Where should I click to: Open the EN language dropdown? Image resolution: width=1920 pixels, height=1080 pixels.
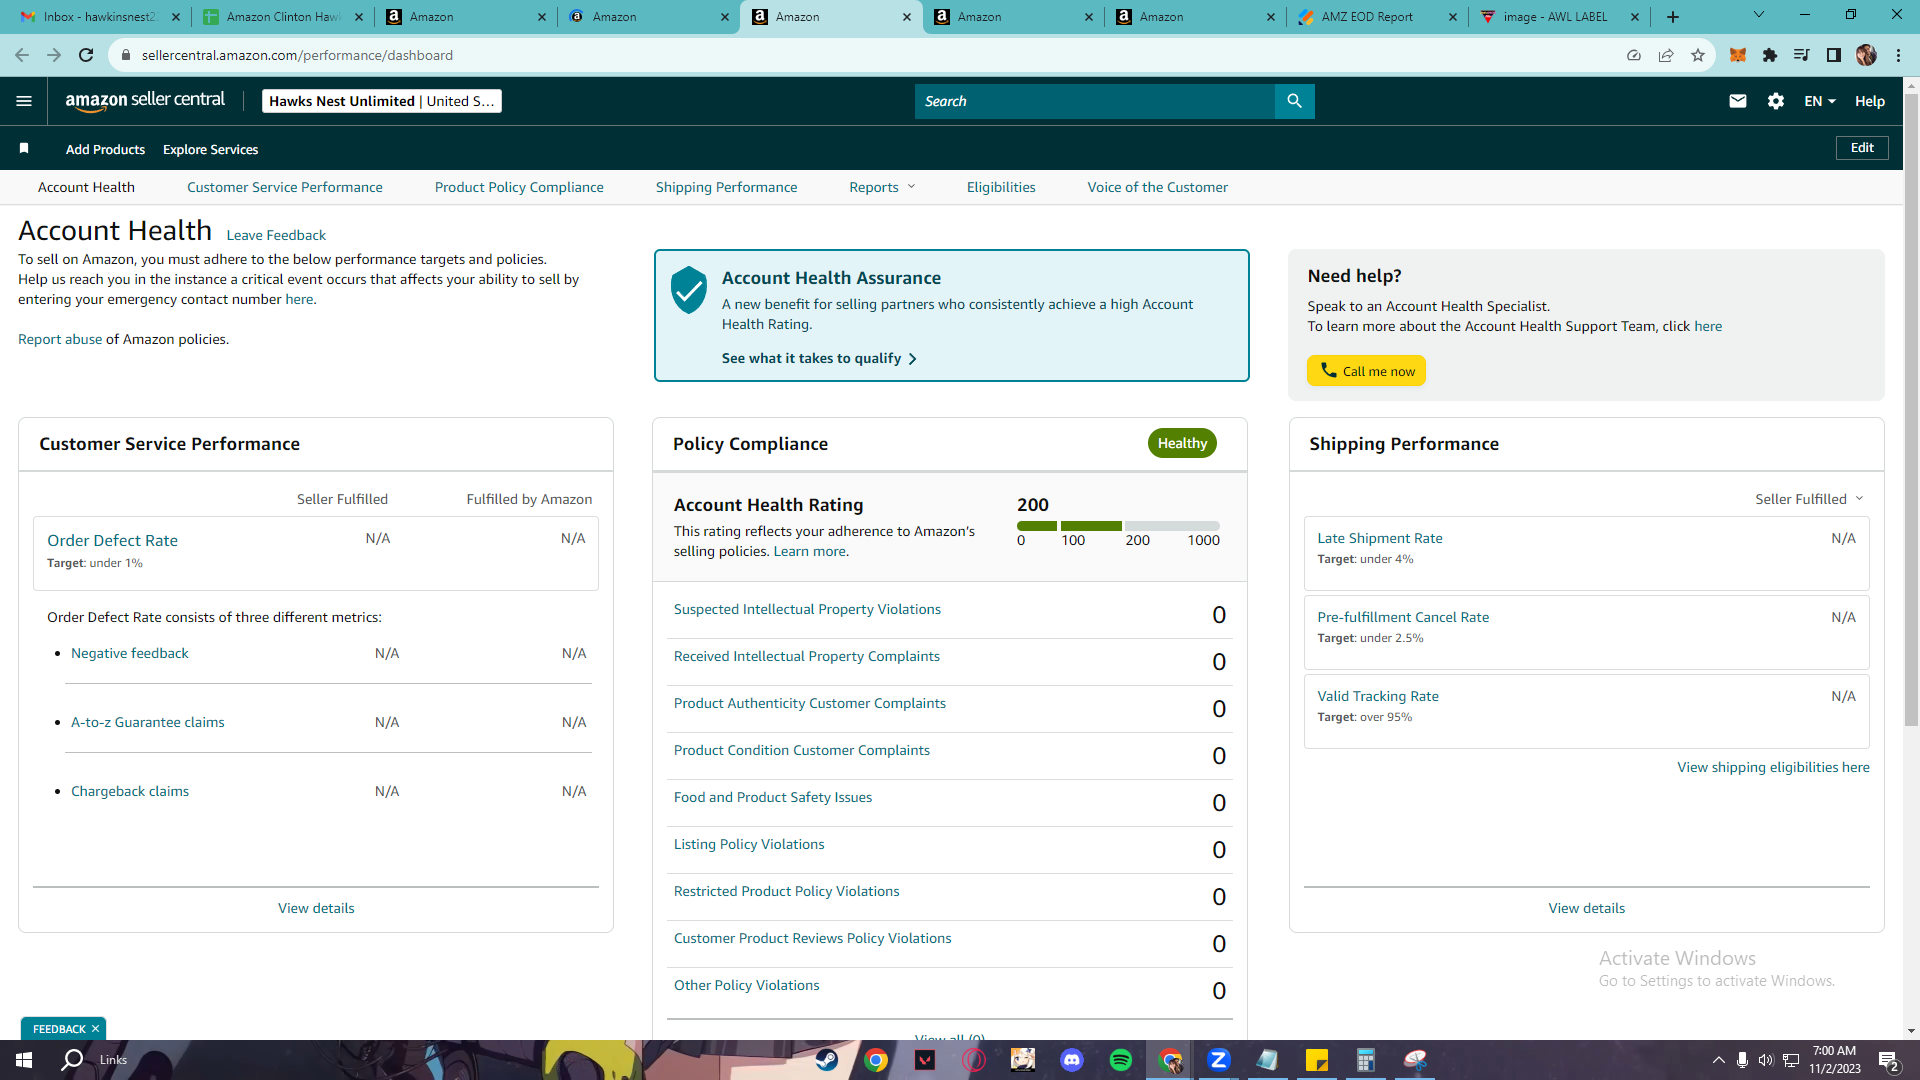[1820, 101]
